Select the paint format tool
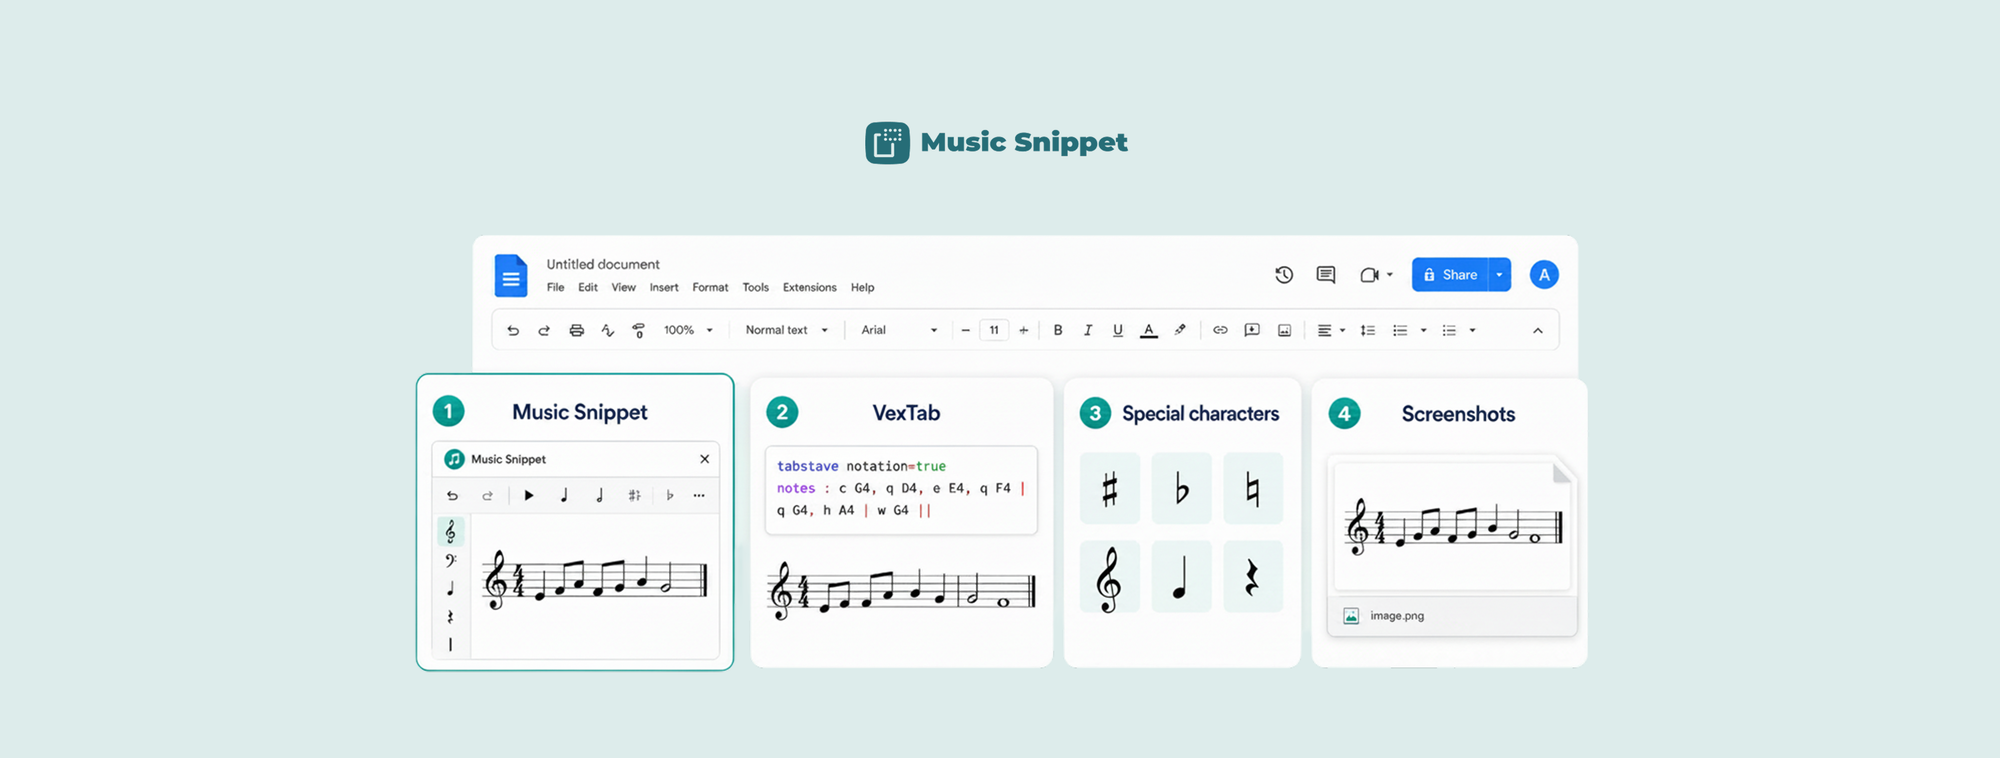Viewport: 2000px width, 758px height. (639, 330)
